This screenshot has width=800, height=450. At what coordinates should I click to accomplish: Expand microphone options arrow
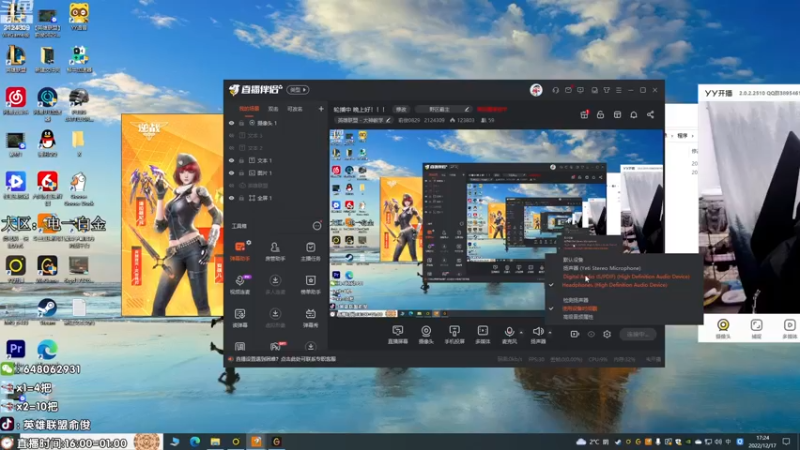pos(521,333)
